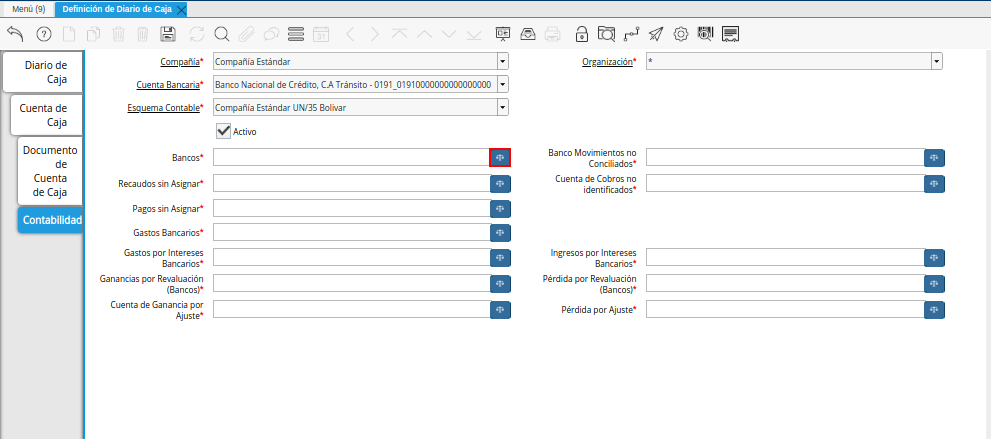Click the certificate icon at toolbar end

[x=731, y=34]
